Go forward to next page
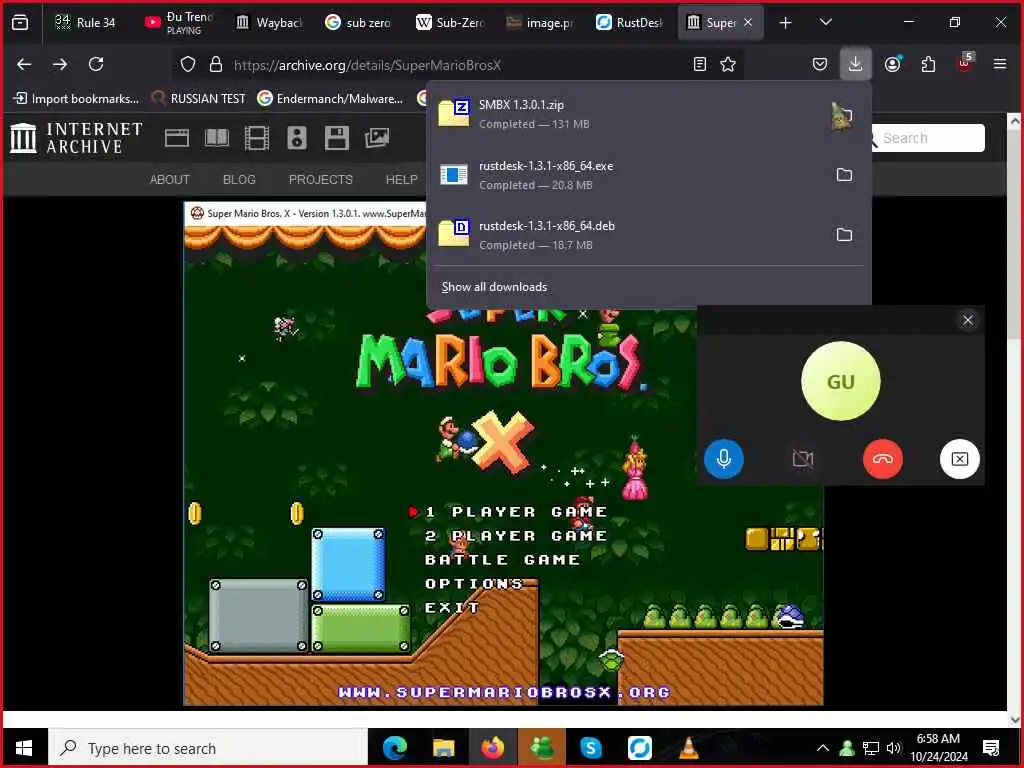This screenshot has width=1024, height=768. pos(60,64)
